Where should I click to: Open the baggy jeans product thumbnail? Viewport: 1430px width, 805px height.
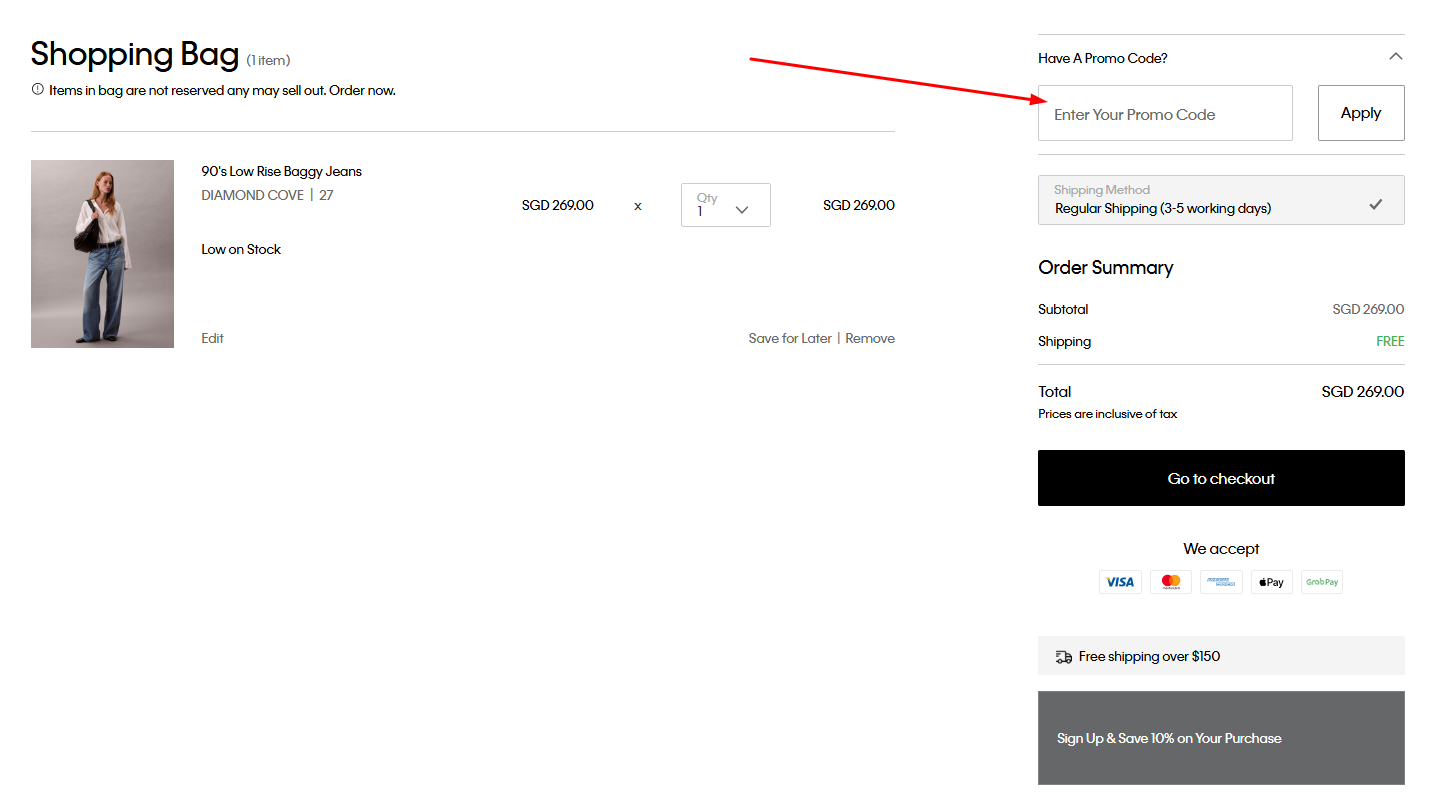[102, 254]
